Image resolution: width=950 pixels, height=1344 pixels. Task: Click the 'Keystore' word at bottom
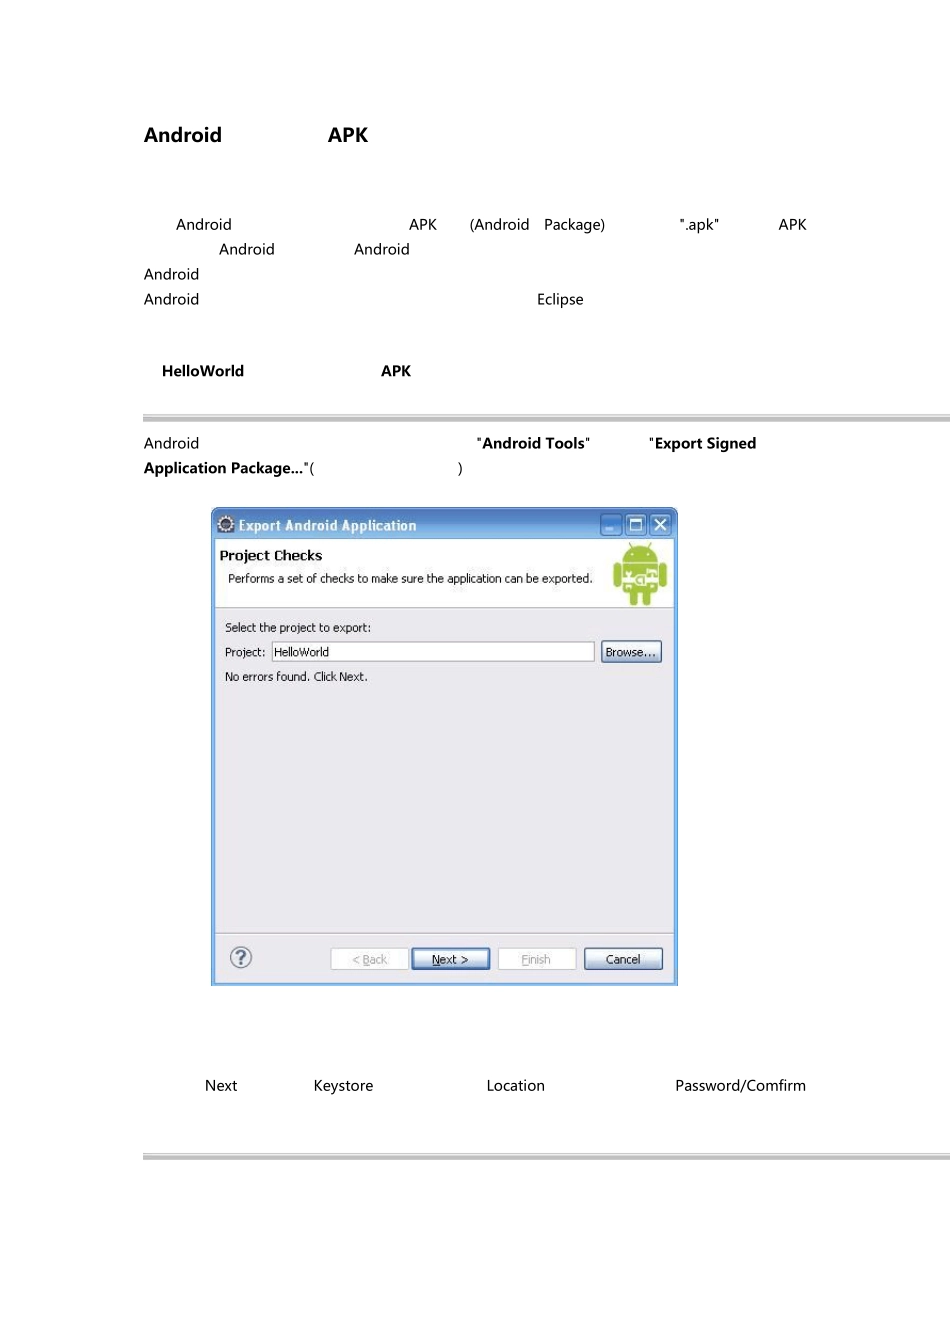(x=343, y=1086)
